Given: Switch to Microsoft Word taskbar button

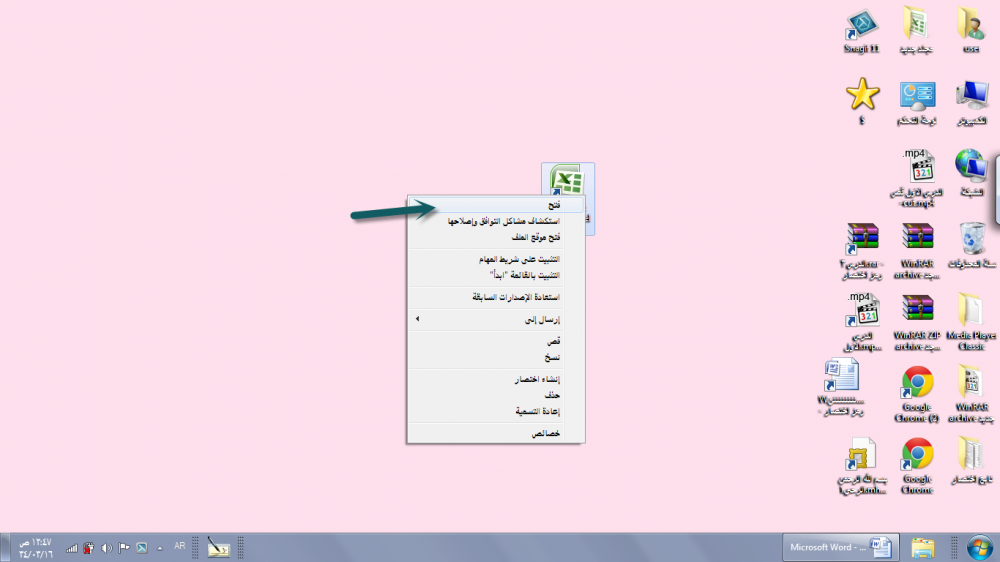Looking at the screenshot, I should click(x=838, y=547).
